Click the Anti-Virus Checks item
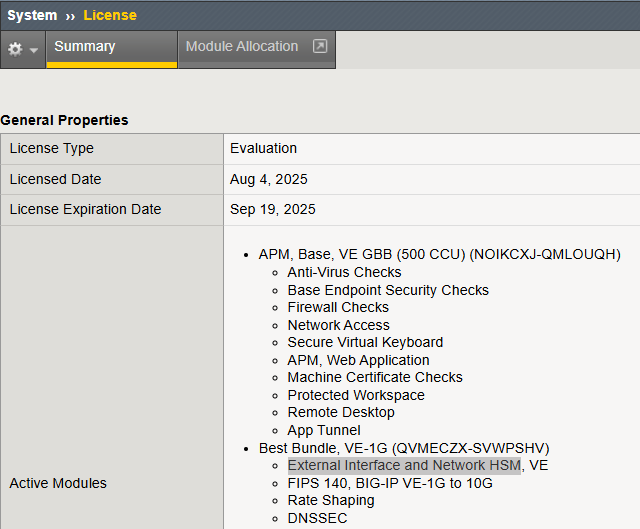 click(x=344, y=272)
